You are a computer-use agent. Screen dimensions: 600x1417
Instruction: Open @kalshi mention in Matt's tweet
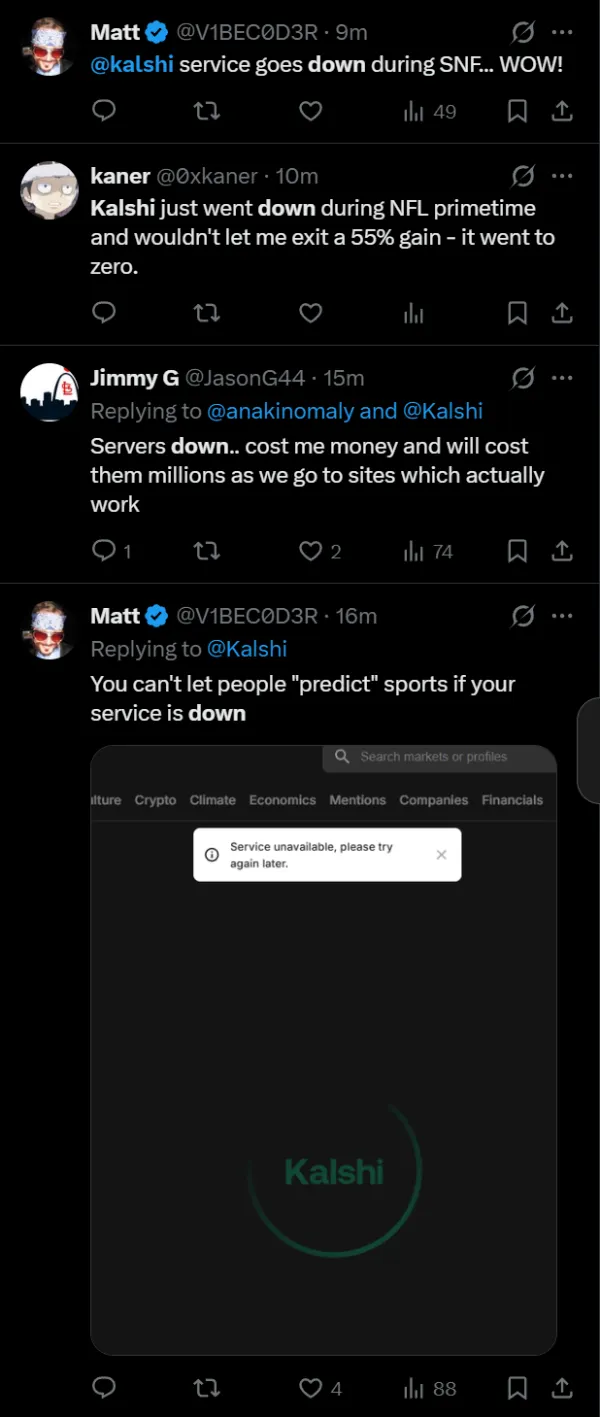(132, 64)
